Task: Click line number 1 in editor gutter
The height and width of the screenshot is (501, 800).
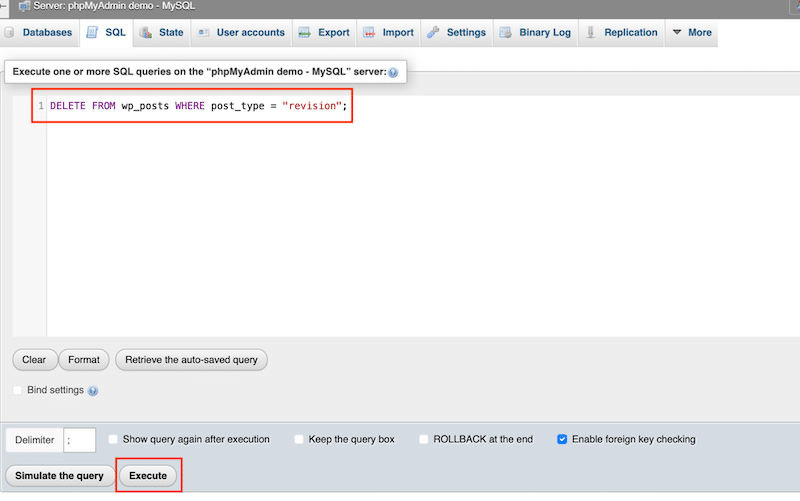Action: tap(41, 106)
